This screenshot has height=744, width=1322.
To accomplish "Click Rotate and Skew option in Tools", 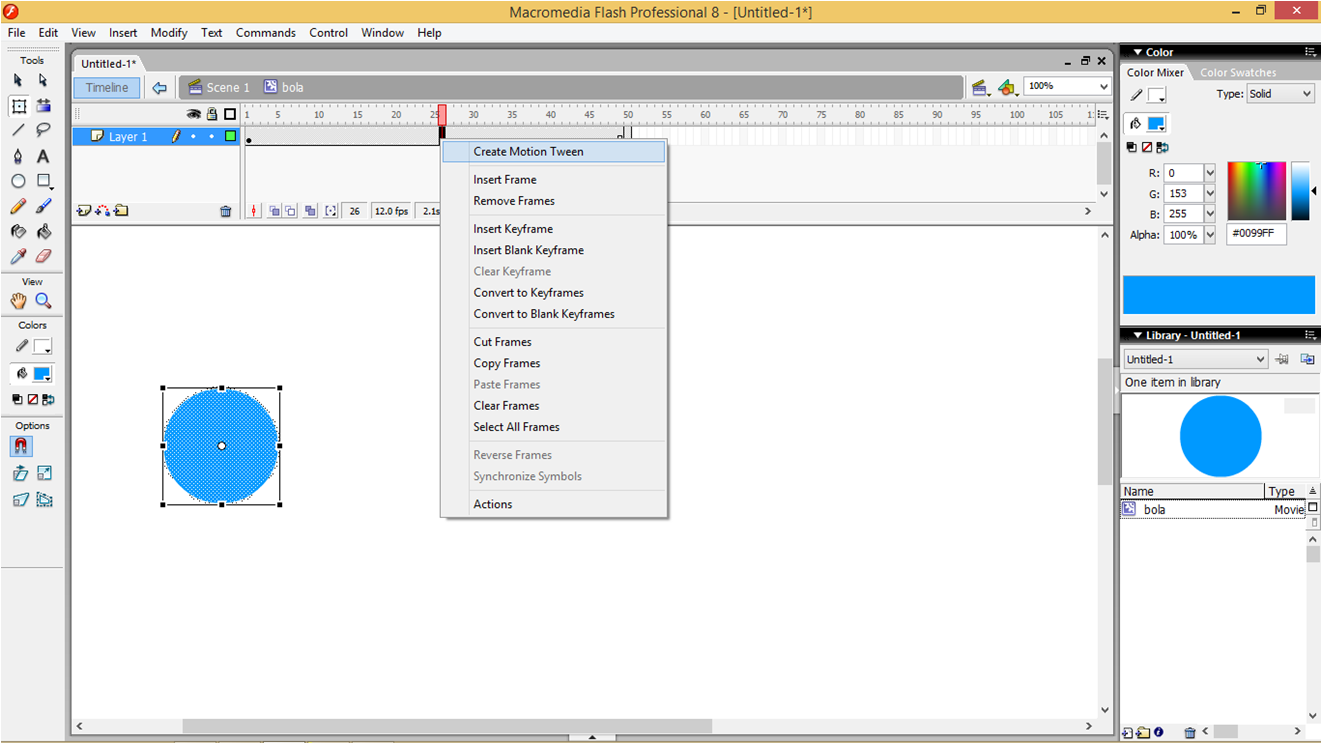I will click(x=19, y=473).
